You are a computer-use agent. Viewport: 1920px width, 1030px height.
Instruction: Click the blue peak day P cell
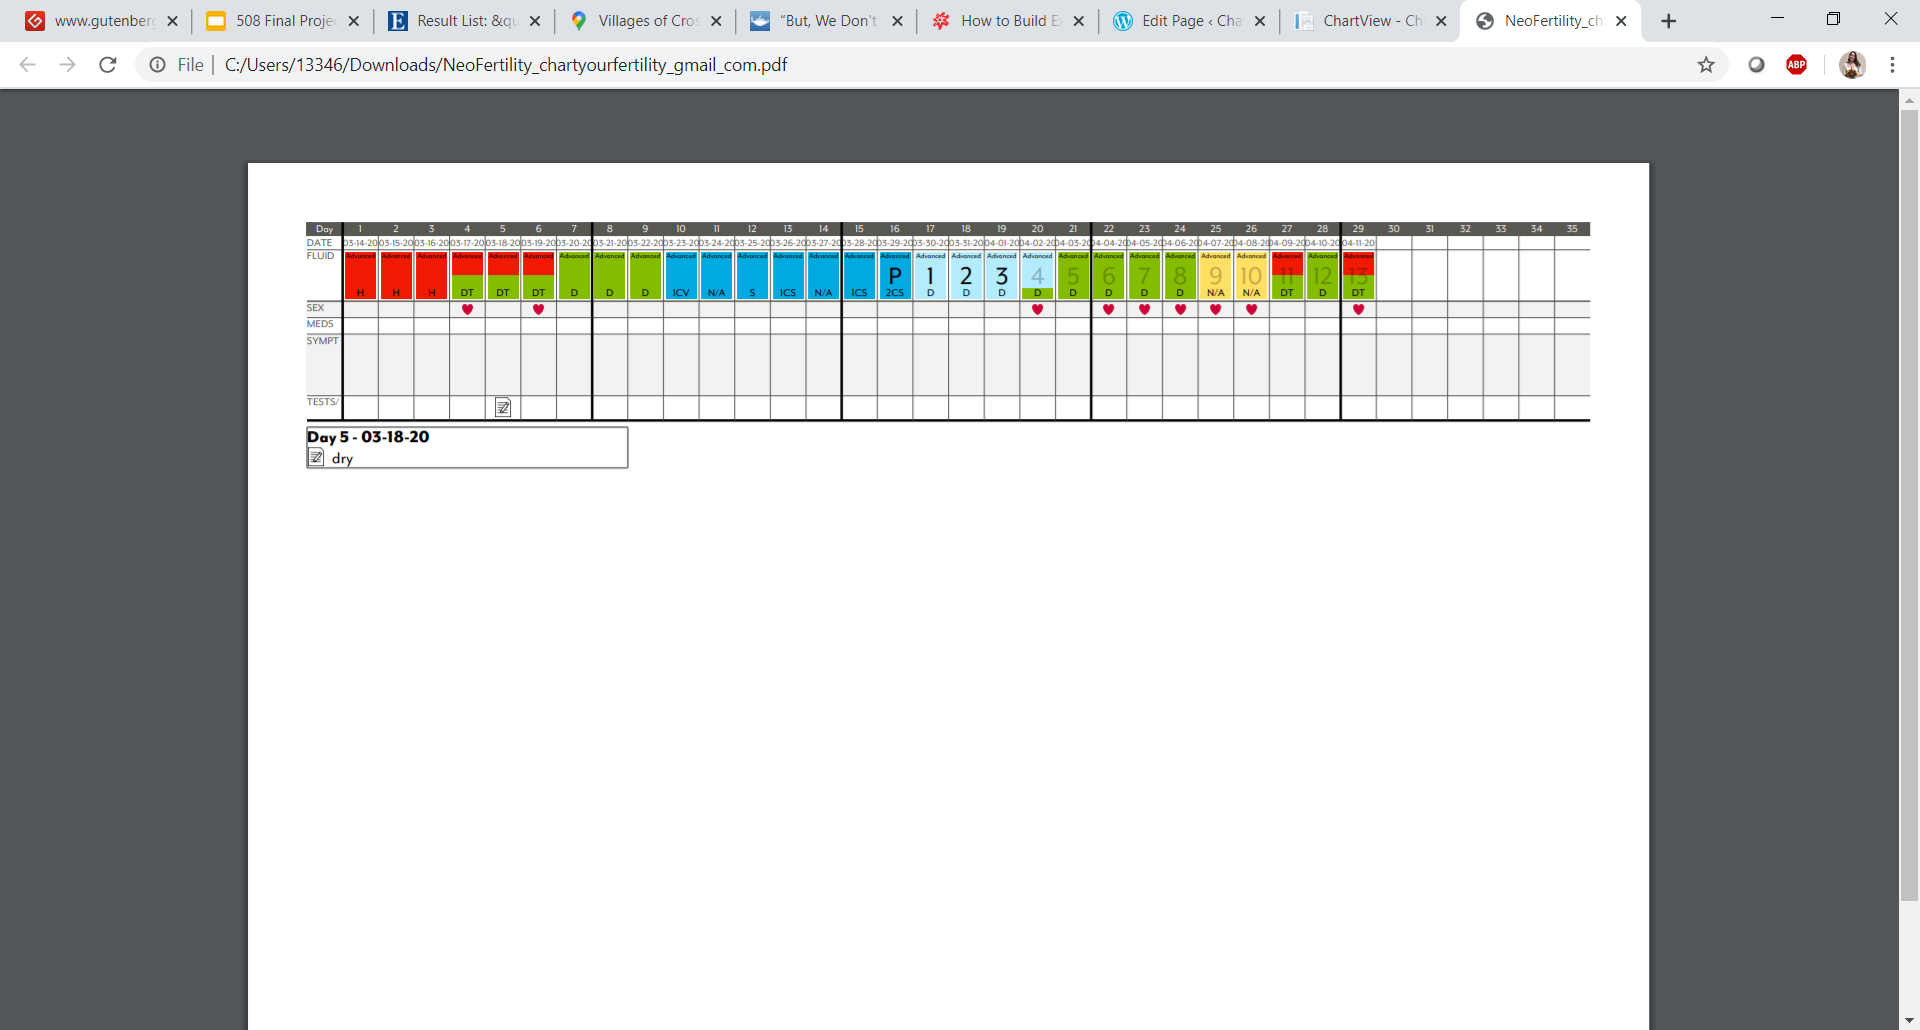click(895, 276)
